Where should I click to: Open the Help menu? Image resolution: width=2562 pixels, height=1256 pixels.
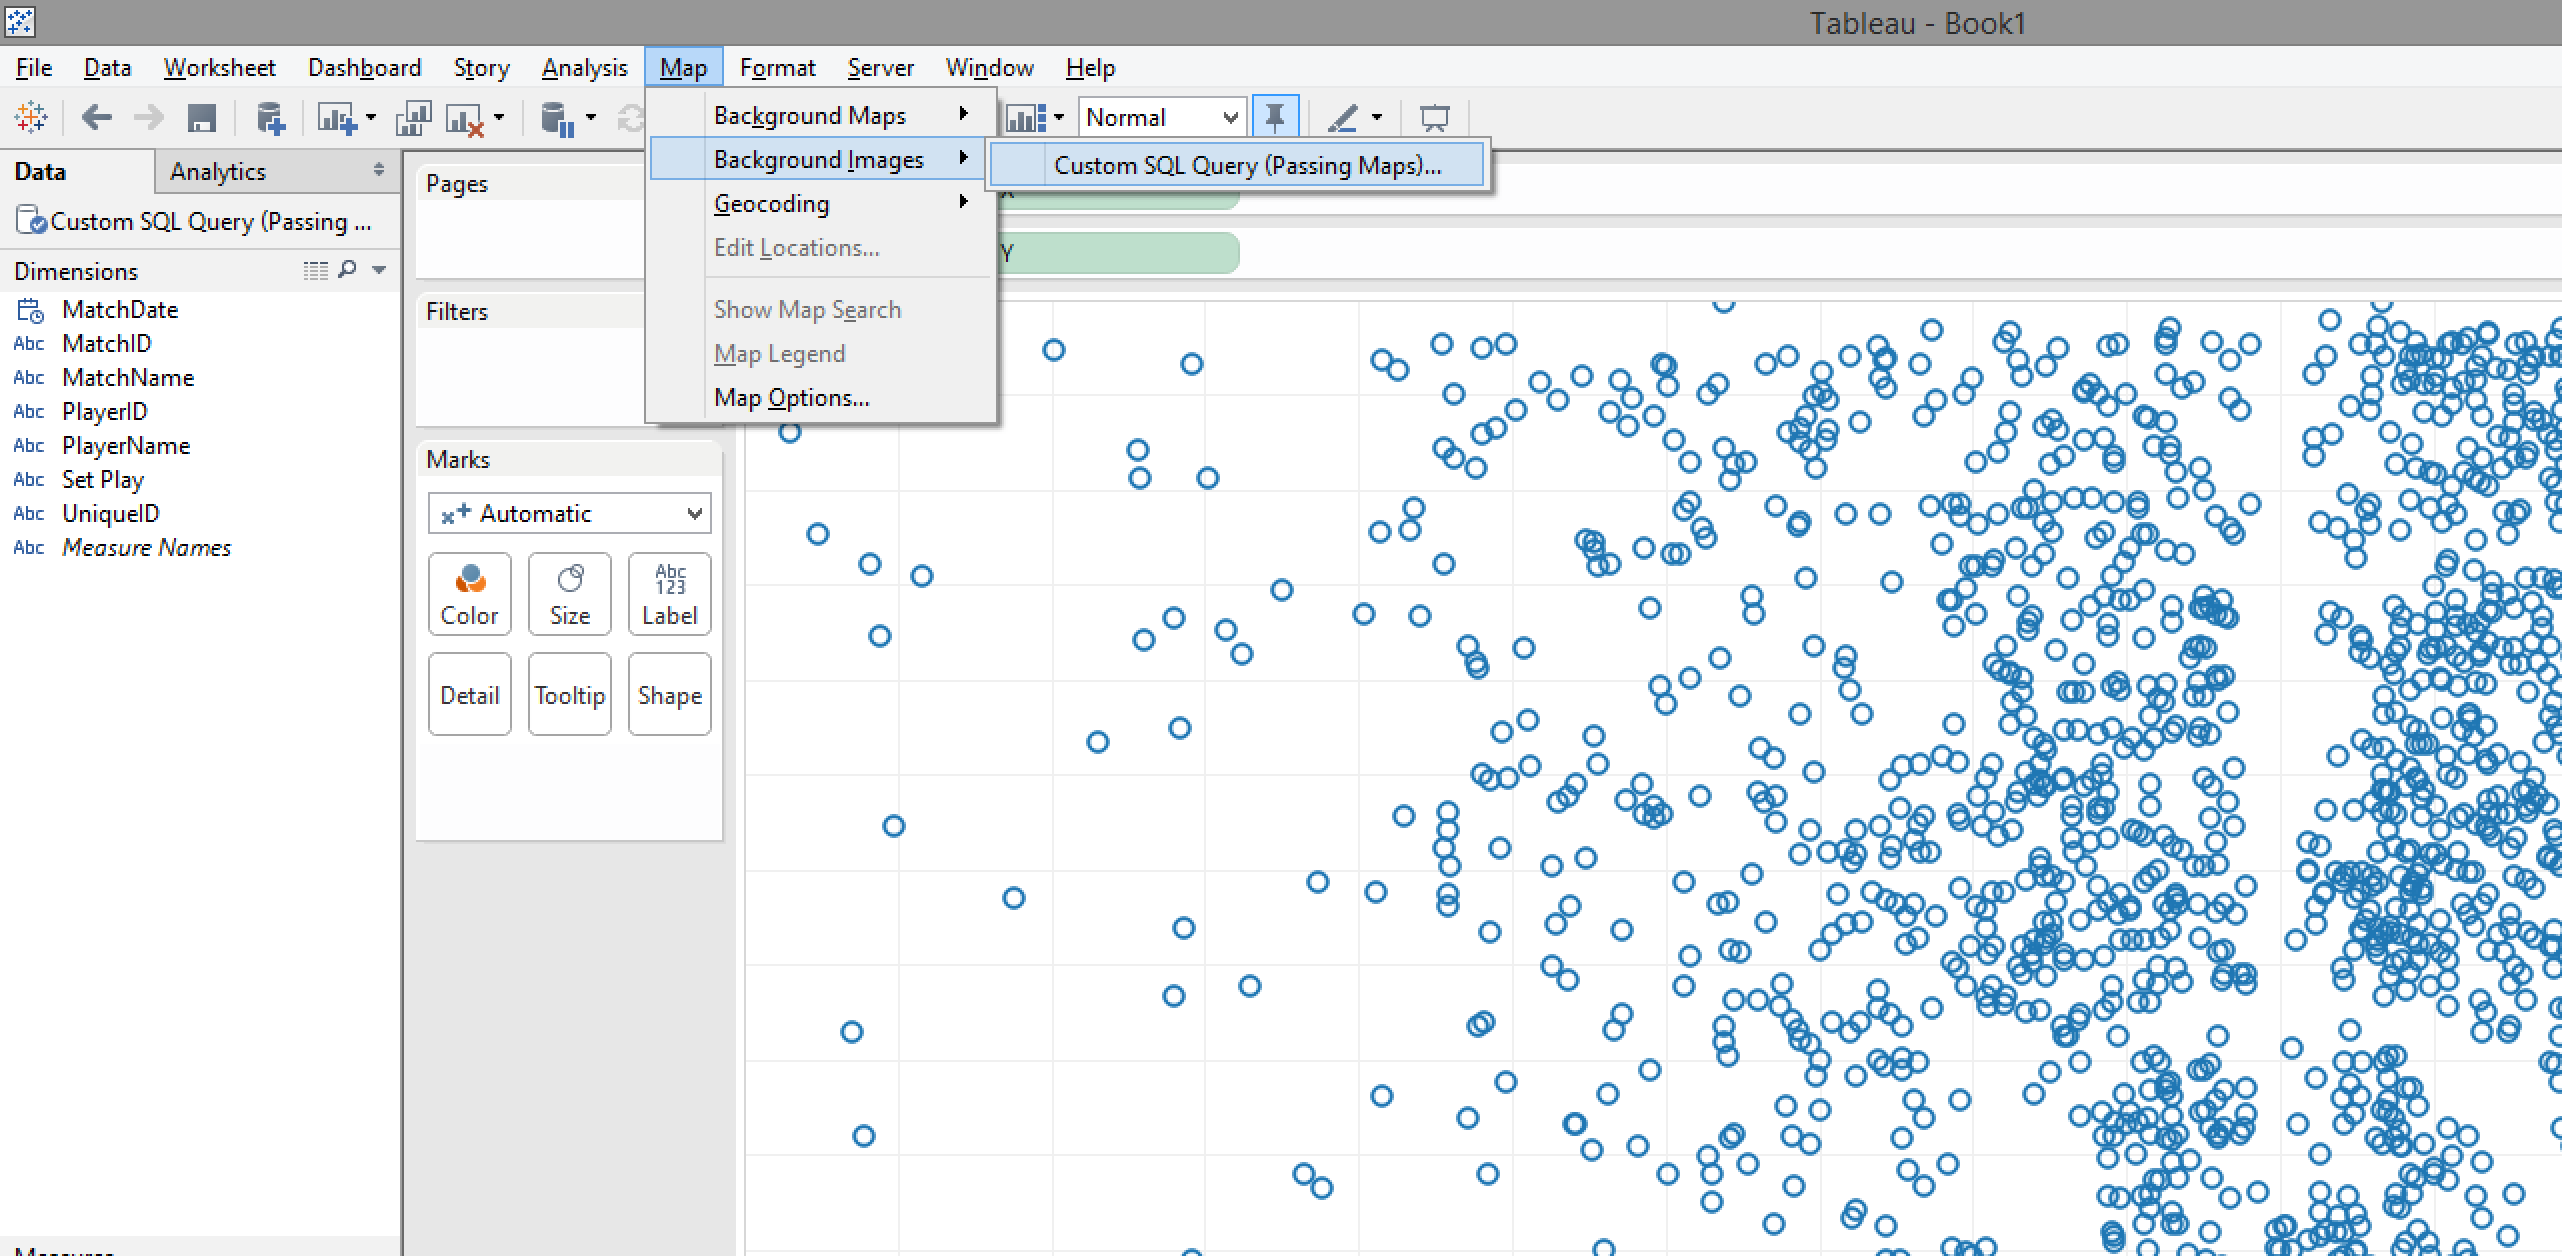(1090, 68)
